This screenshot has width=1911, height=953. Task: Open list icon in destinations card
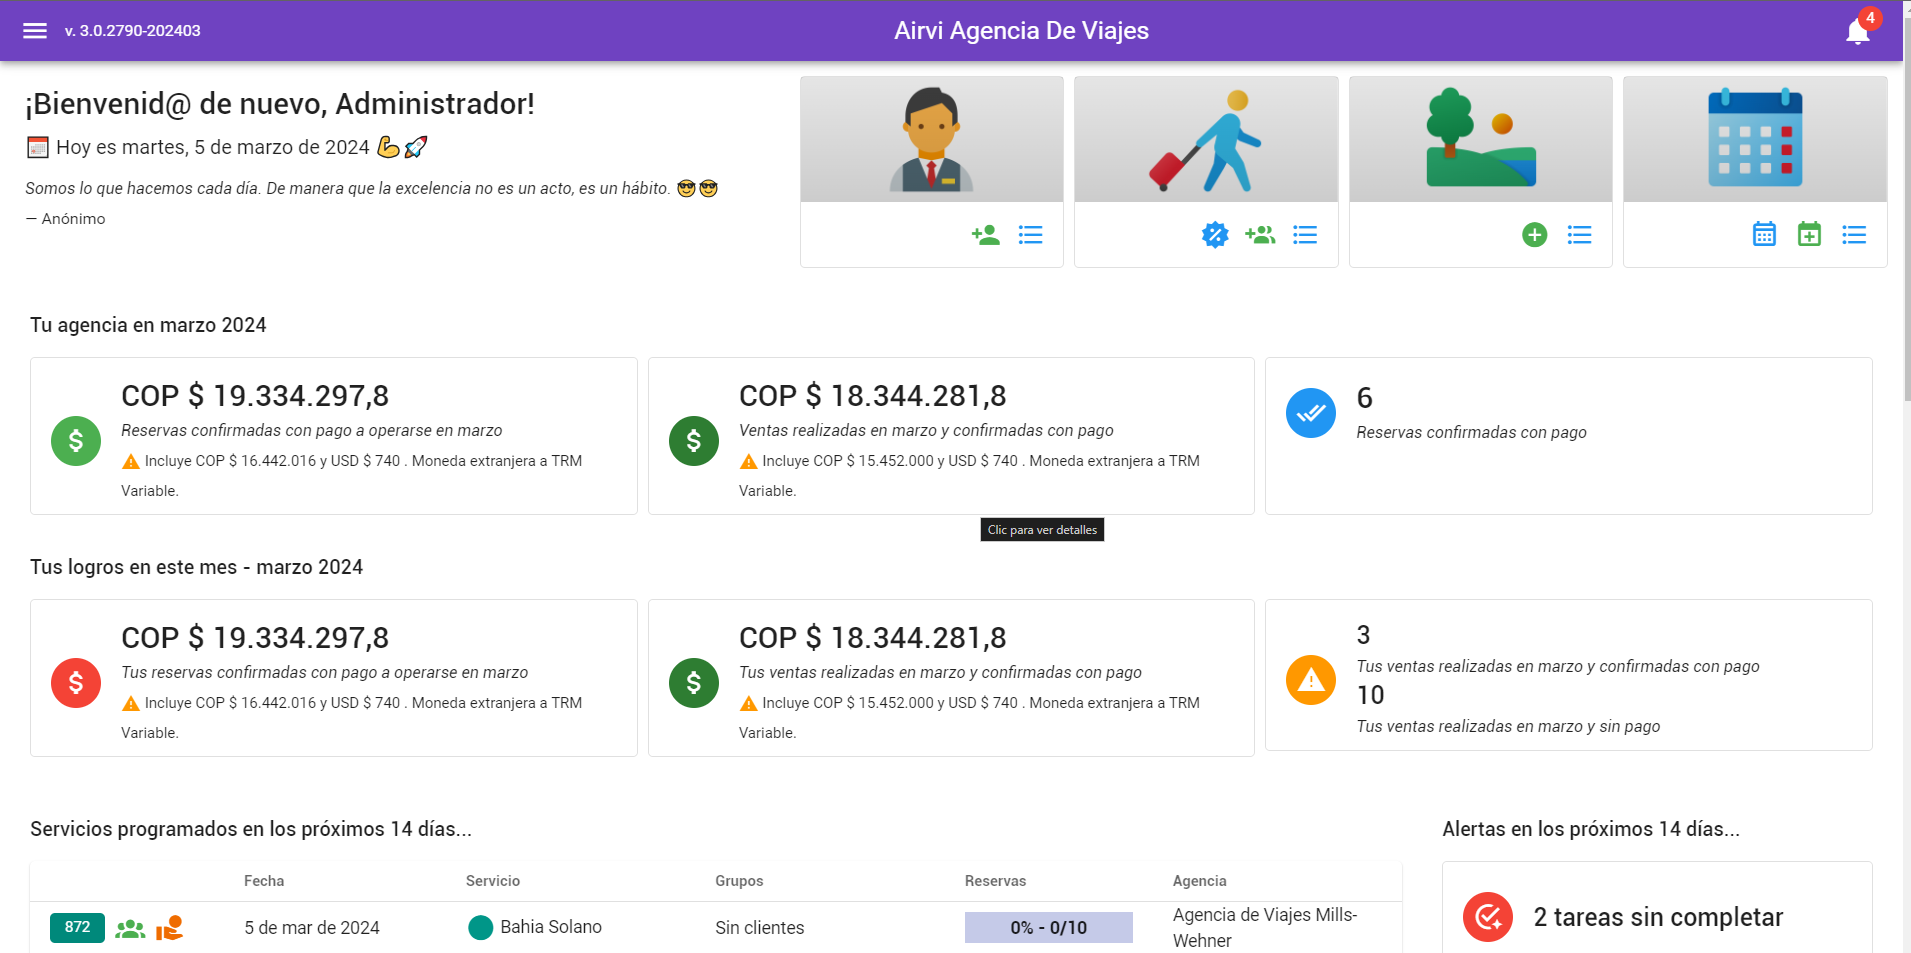1579,235
